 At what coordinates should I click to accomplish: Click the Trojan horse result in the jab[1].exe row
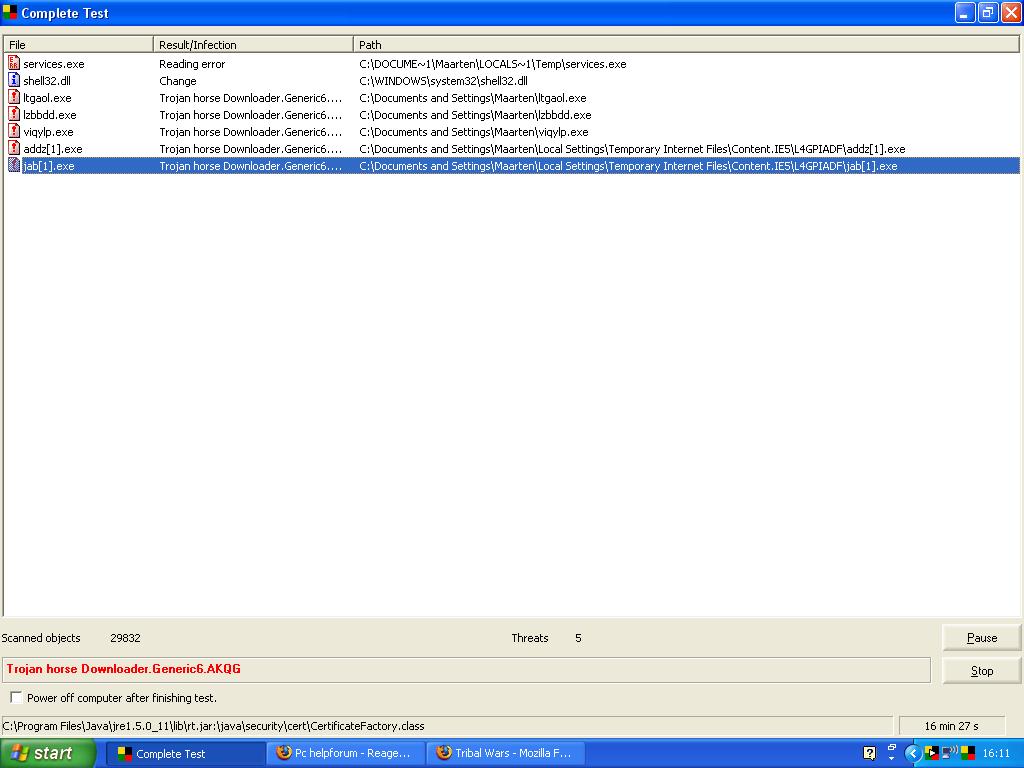(251, 166)
